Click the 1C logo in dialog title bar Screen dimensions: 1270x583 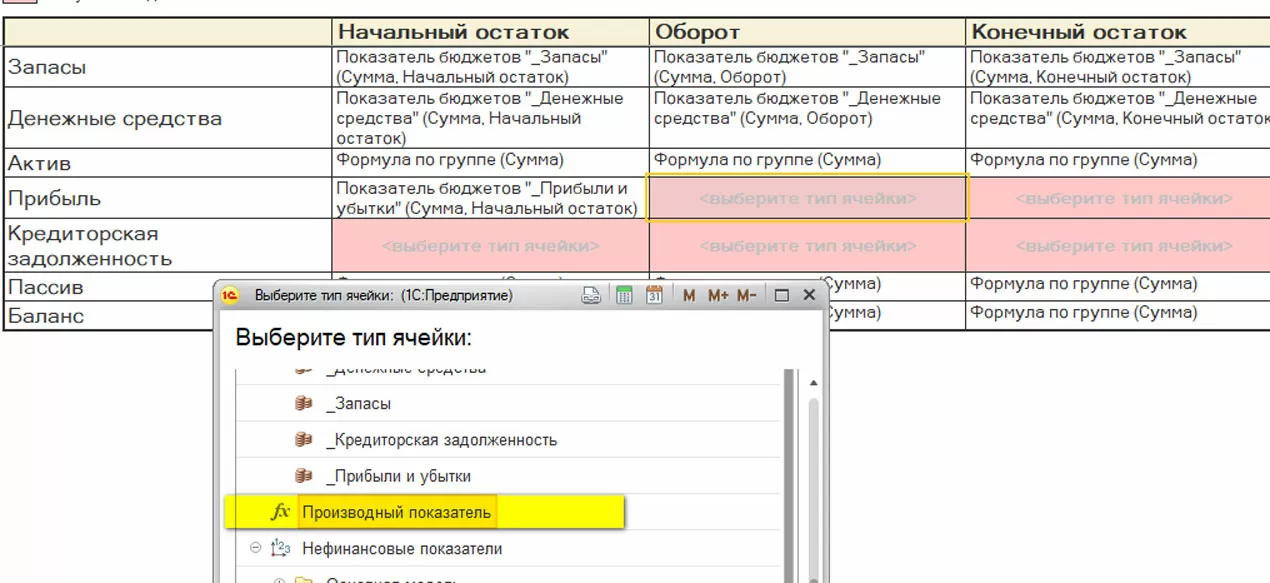pos(230,295)
